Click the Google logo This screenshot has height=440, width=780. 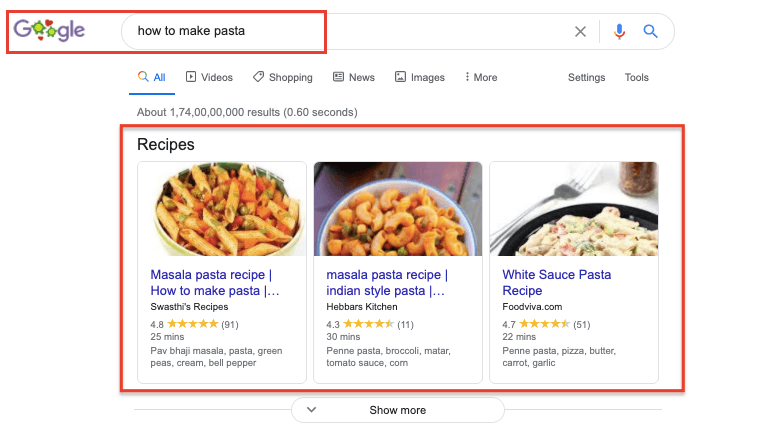[x=49, y=31]
